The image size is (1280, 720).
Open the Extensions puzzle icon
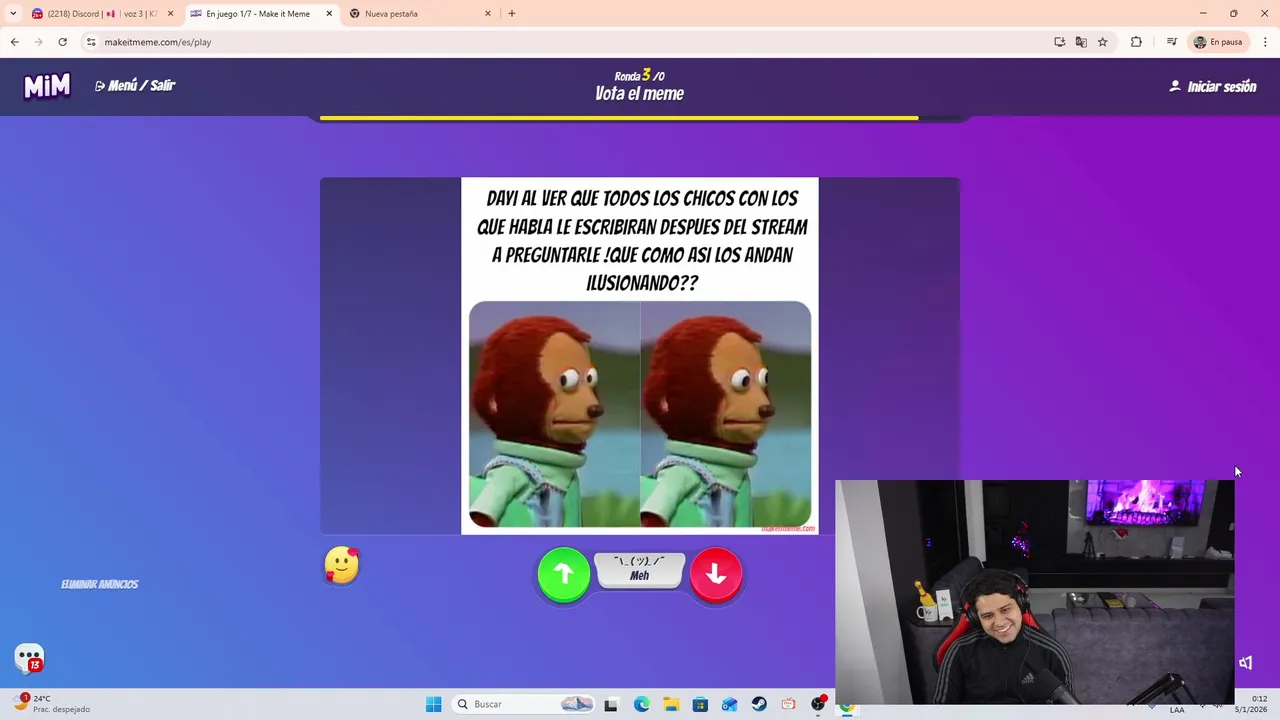tap(1136, 42)
